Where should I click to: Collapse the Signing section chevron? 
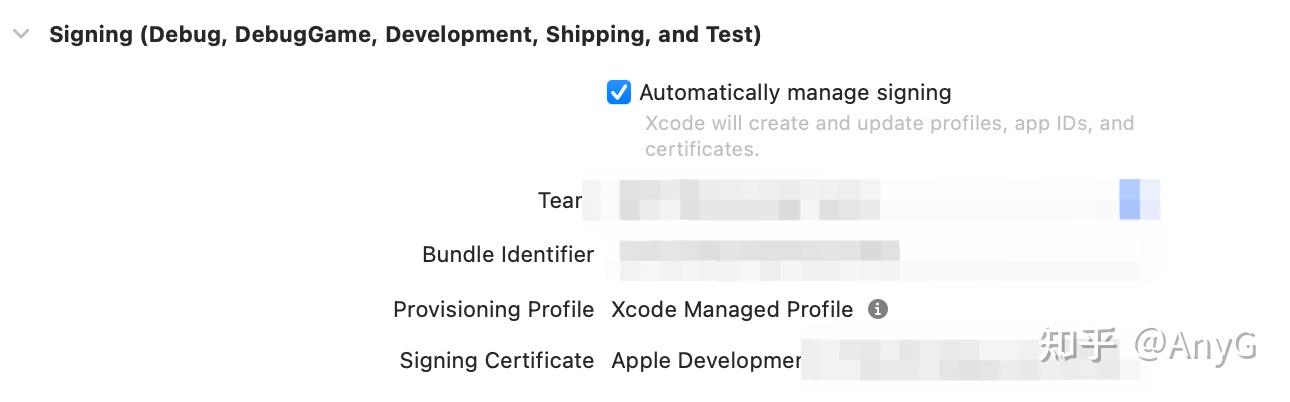click(21, 35)
